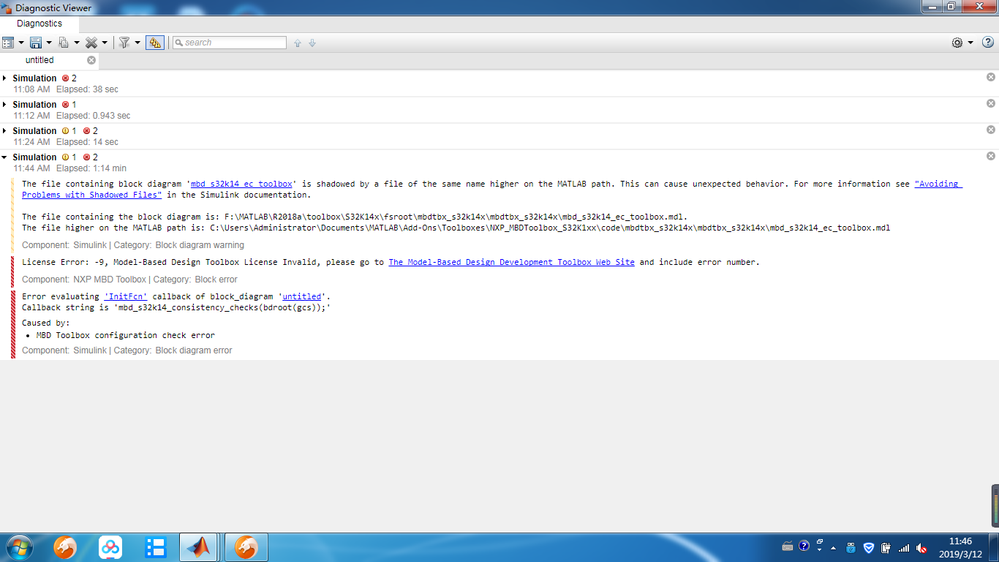This screenshot has height=562, width=999.
Task: Click the muted speaker volume icon
Action: 921,548
